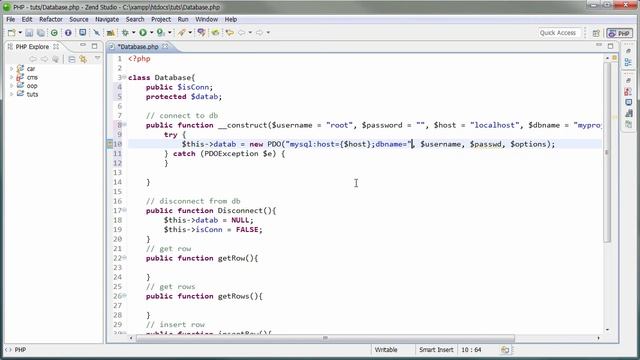Click the green Run play icon

143,33
